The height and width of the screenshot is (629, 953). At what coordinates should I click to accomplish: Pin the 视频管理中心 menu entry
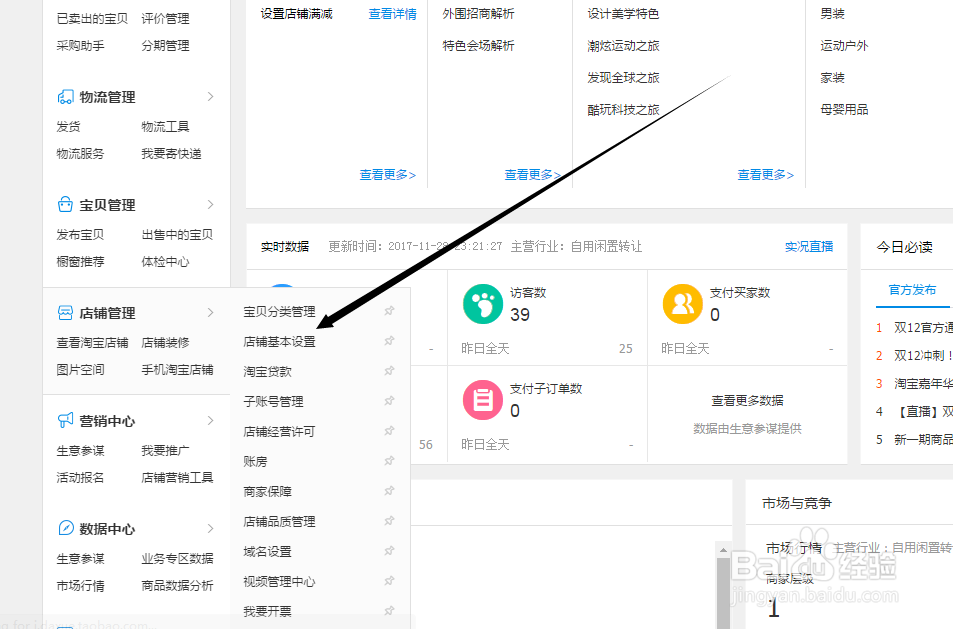tap(389, 581)
